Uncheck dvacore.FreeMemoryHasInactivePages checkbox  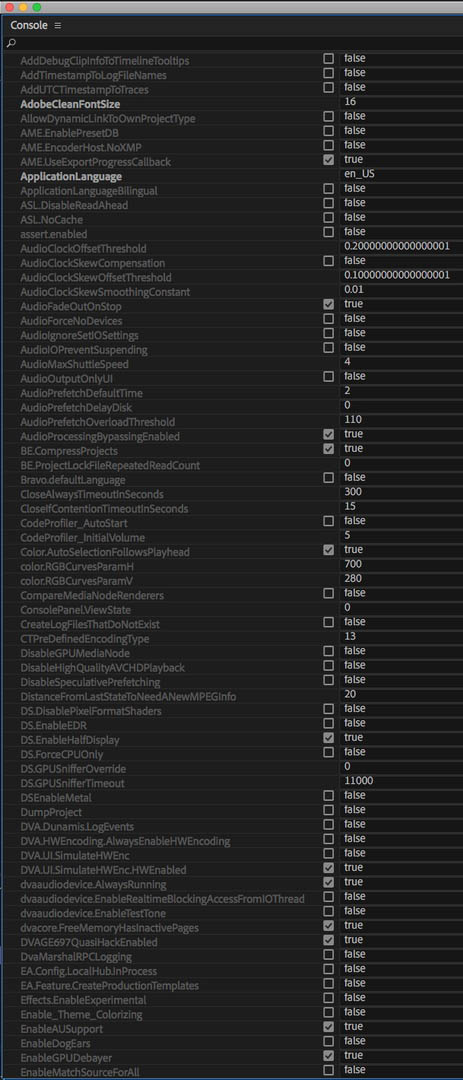(x=329, y=926)
